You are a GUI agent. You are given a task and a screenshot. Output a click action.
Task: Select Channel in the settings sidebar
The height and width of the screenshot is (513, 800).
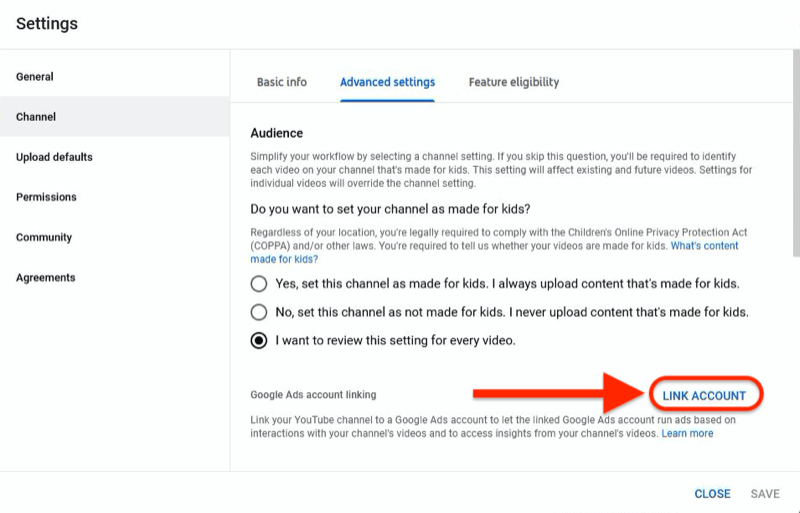click(115, 116)
